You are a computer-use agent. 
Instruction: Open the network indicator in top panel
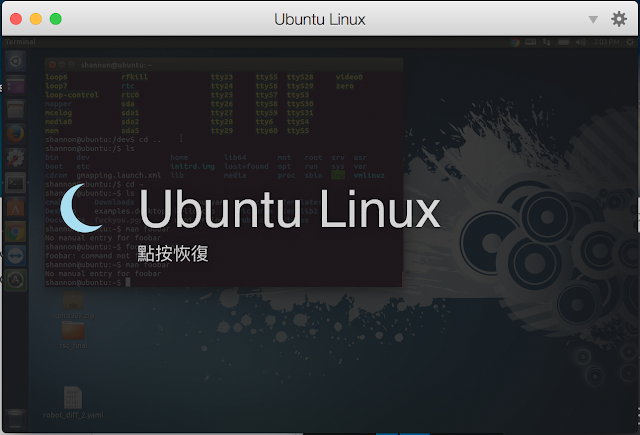547,42
